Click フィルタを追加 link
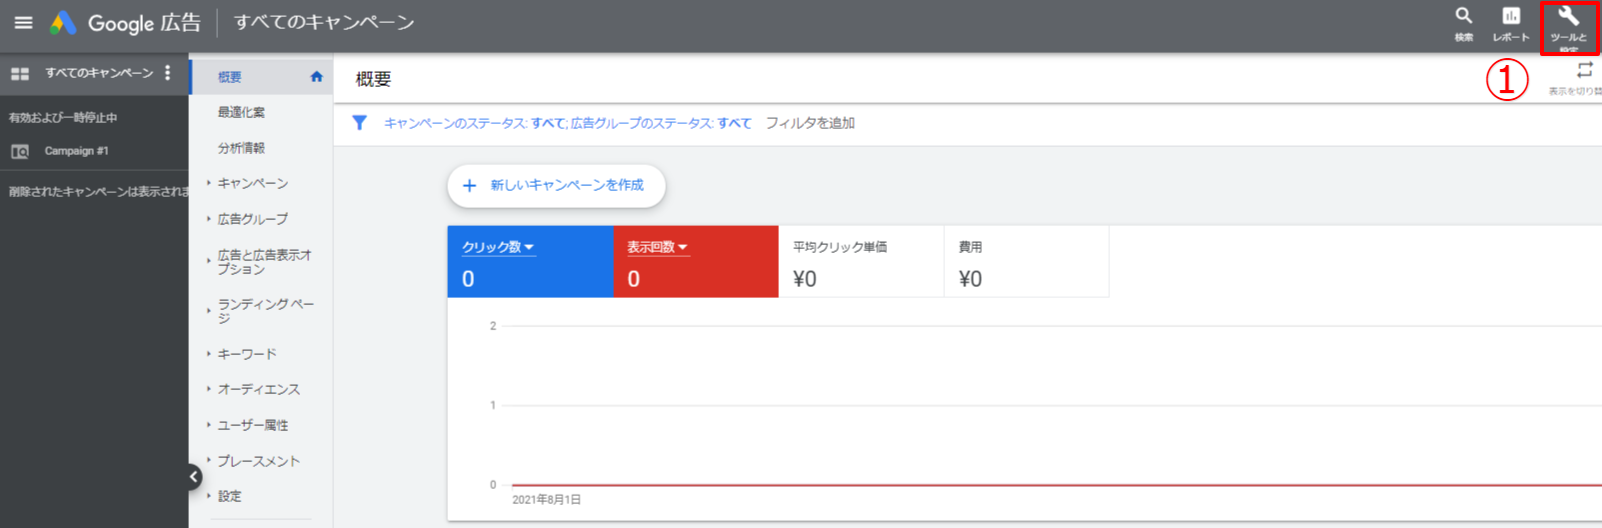Viewport: 1602px width, 528px height. point(810,123)
